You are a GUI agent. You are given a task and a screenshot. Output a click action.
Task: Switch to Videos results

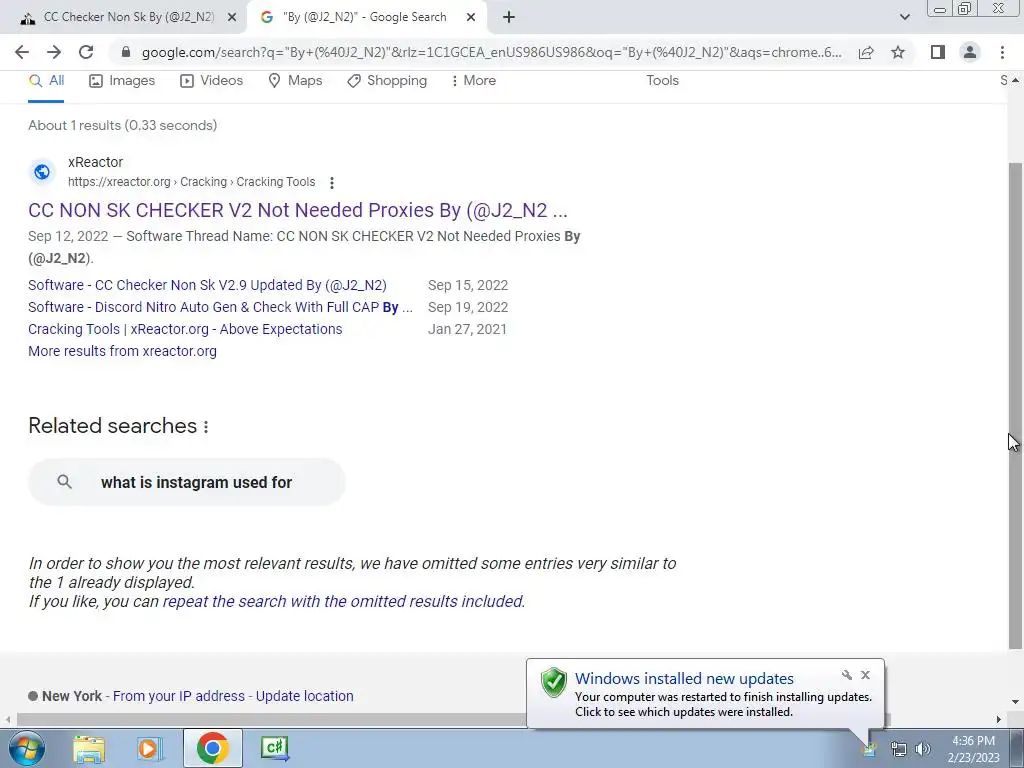pyautogui.click(x=212, y=80)
